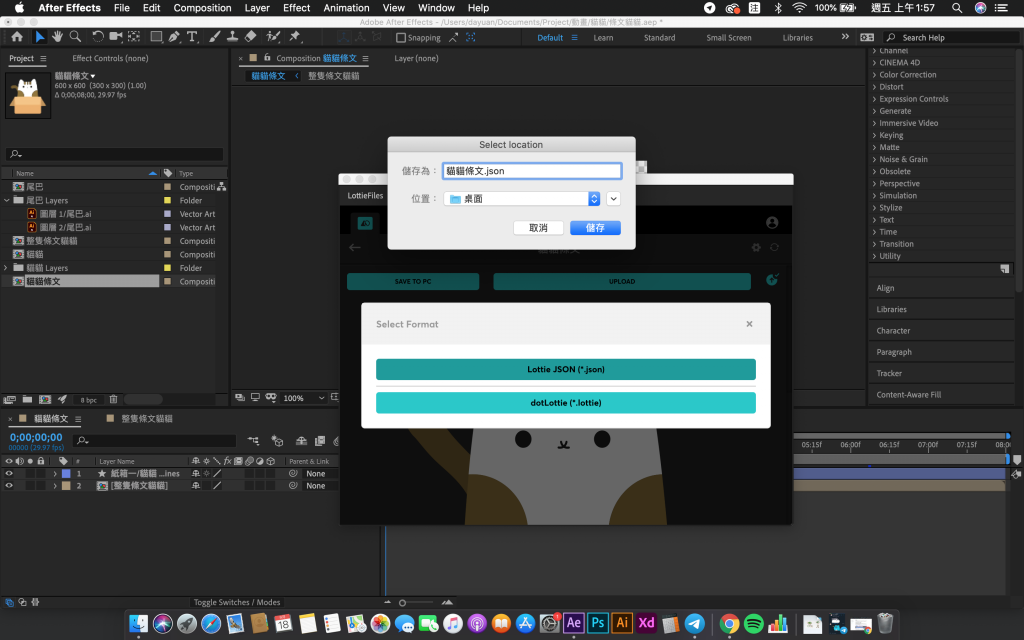Switch to Effect Controls tab
The image size is (1024, 640).
tap(110, 58)
